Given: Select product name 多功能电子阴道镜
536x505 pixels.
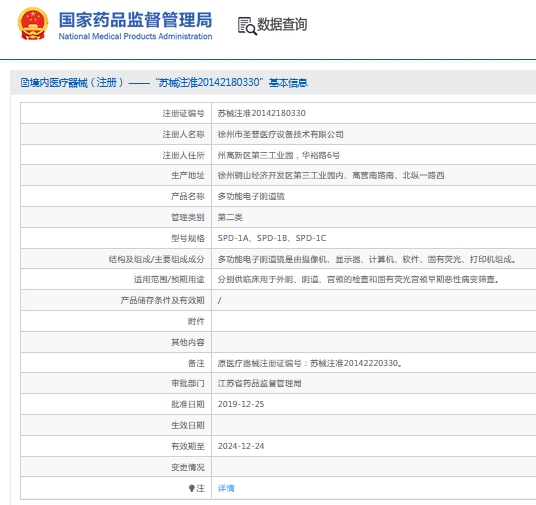Looking at the screenshot, I should (251, 196).
